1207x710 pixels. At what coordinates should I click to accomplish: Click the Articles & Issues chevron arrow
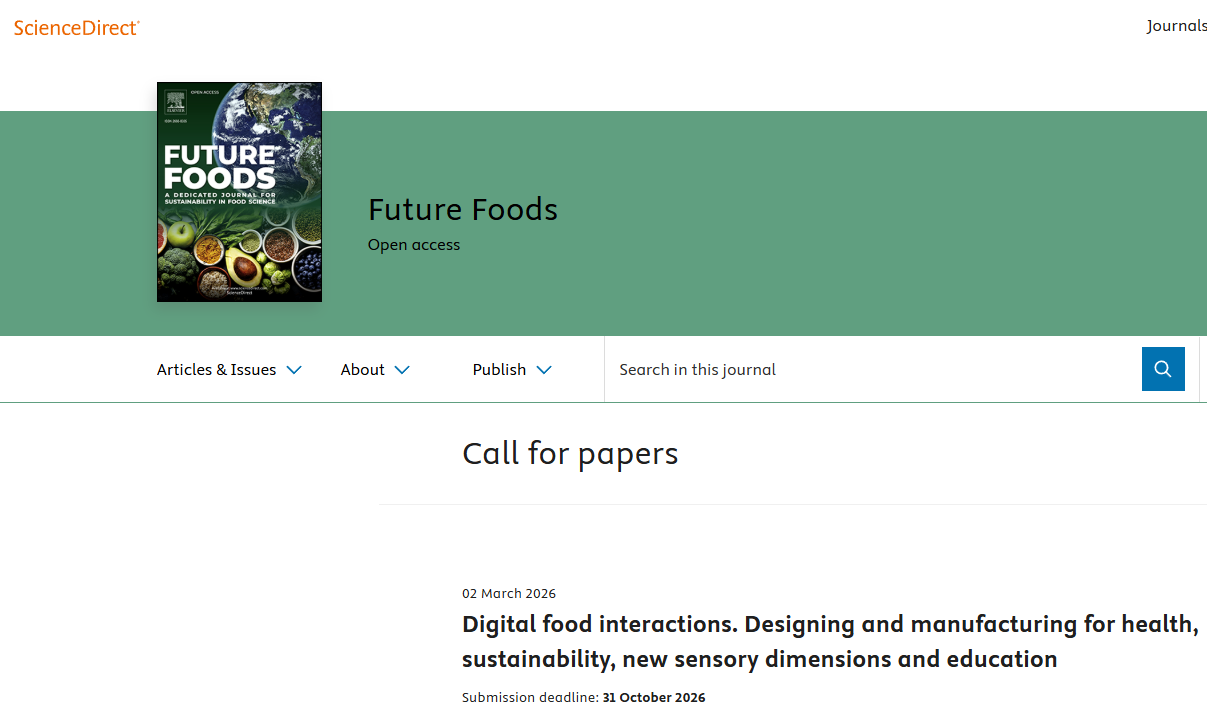tap(293, 369)
